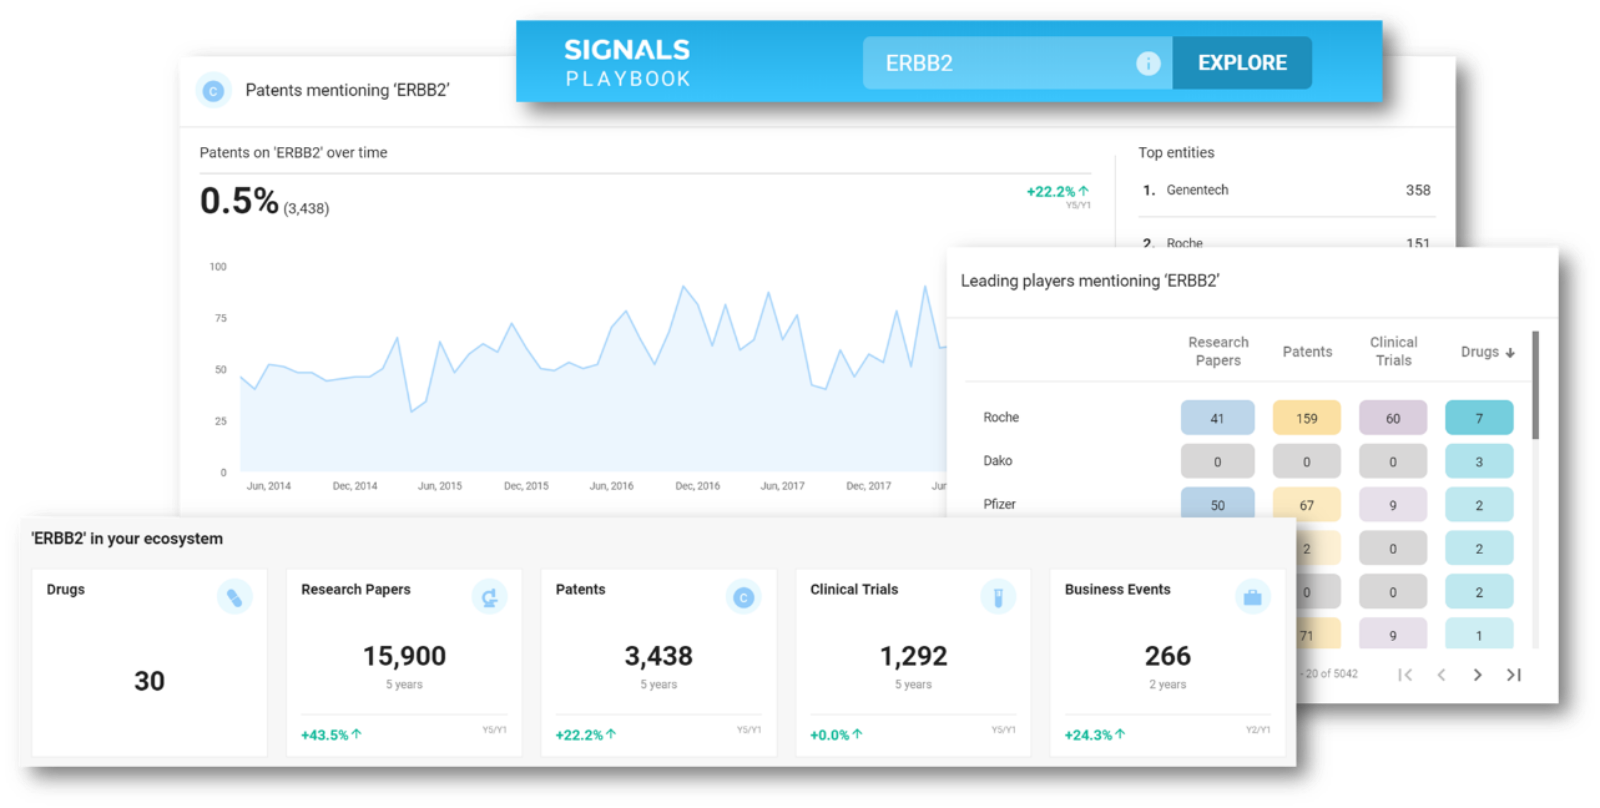Open the Patents card showing 3,438

click(658, 662)
